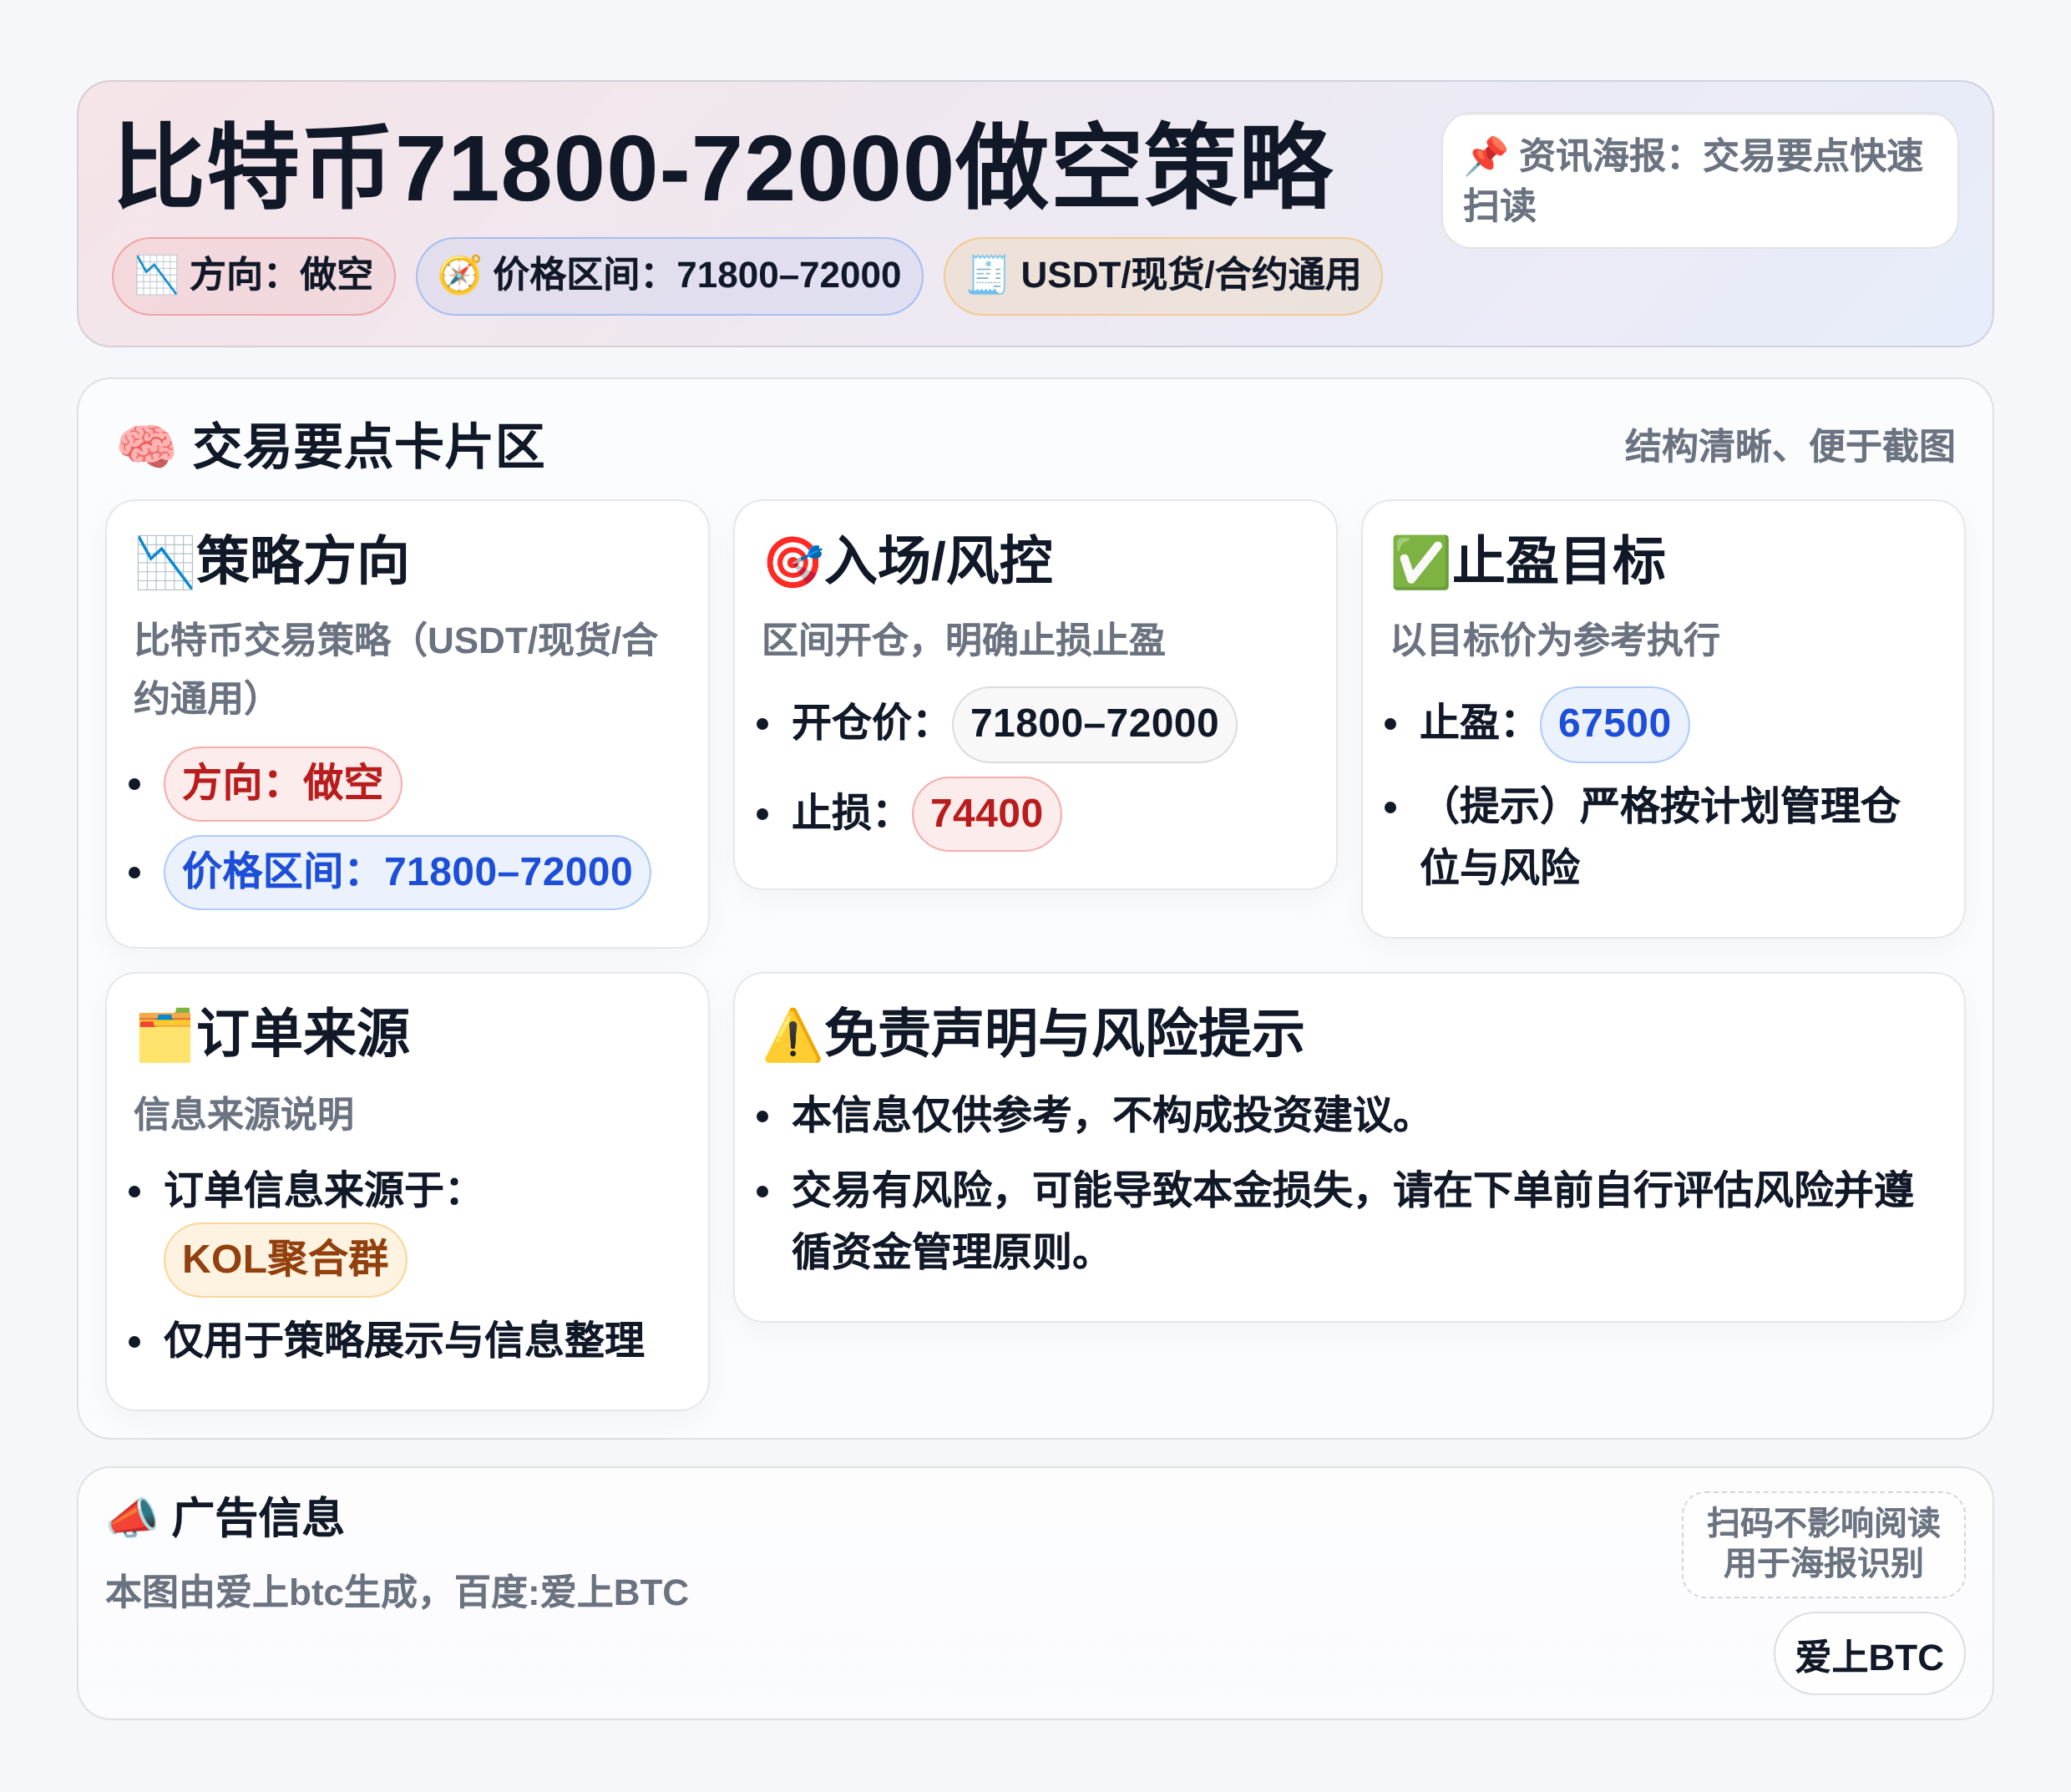This screenshot has width=2071, height=1792.
Task: Click the KOL聚合群 source pill
Action: coord(285,1259)
